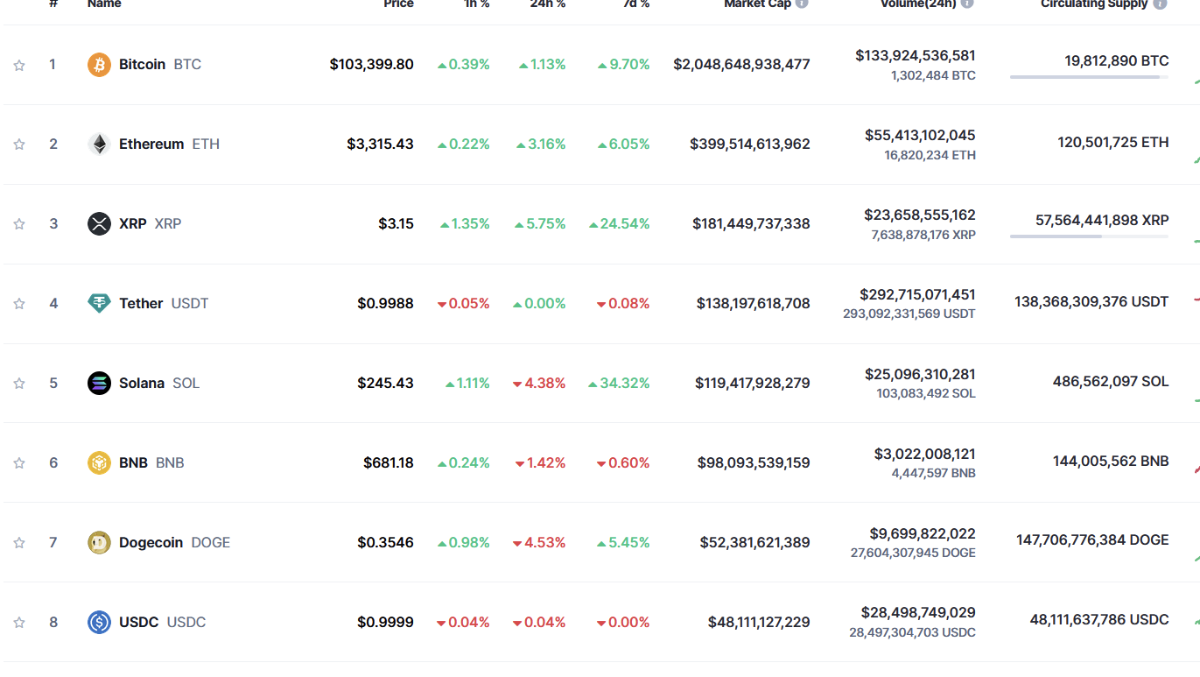Toggle the watchlist star for Bitcoin
The image size is (1200, 677).
point(19,65)
